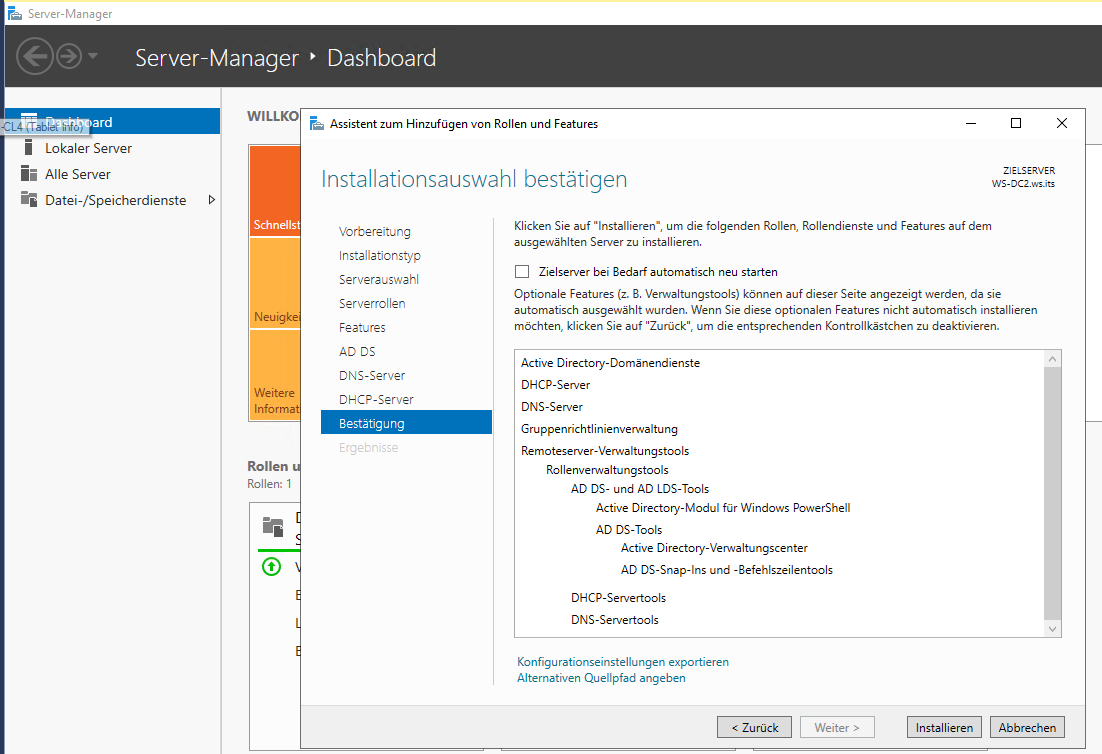Click the Installieren button
The width and height of the screenshot is (1102, 754).
point(944,727)
